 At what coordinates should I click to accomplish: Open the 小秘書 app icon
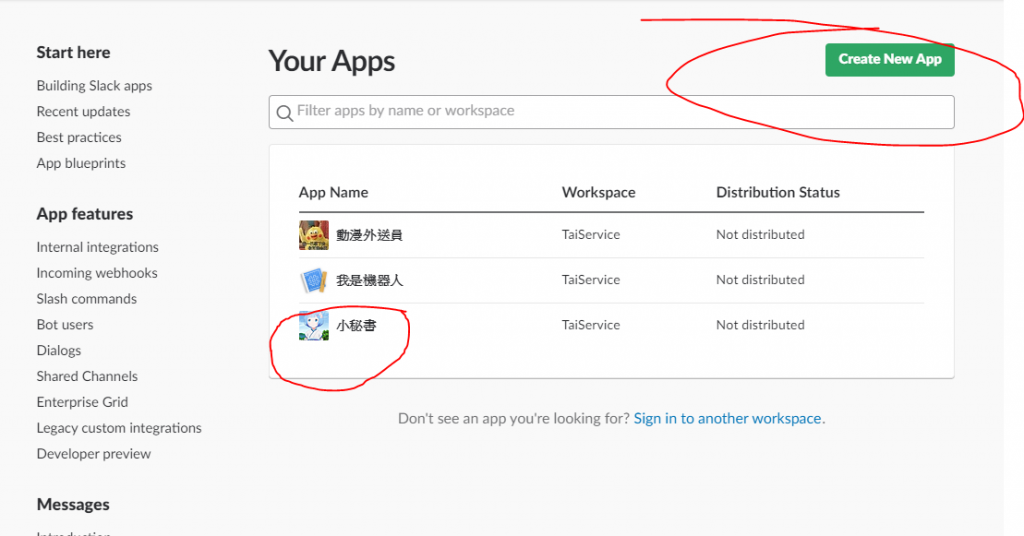(x=313, y=326)
